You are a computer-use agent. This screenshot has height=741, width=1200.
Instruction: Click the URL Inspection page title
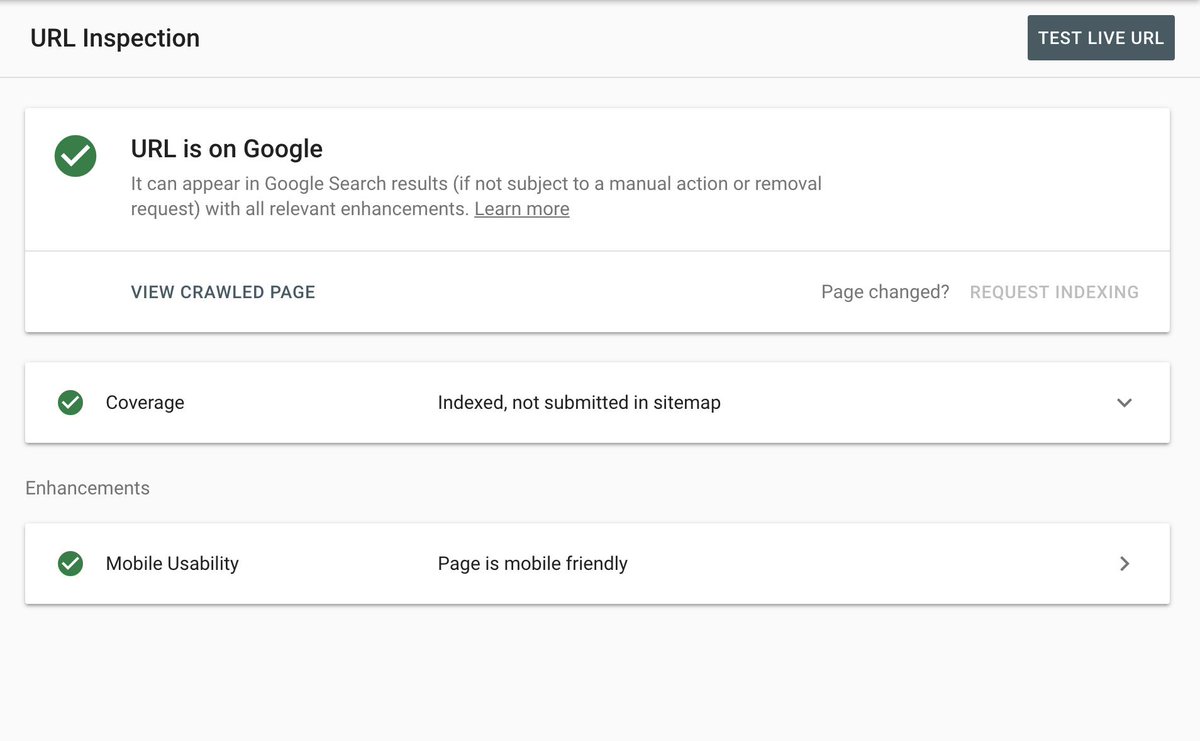point(115,38)
